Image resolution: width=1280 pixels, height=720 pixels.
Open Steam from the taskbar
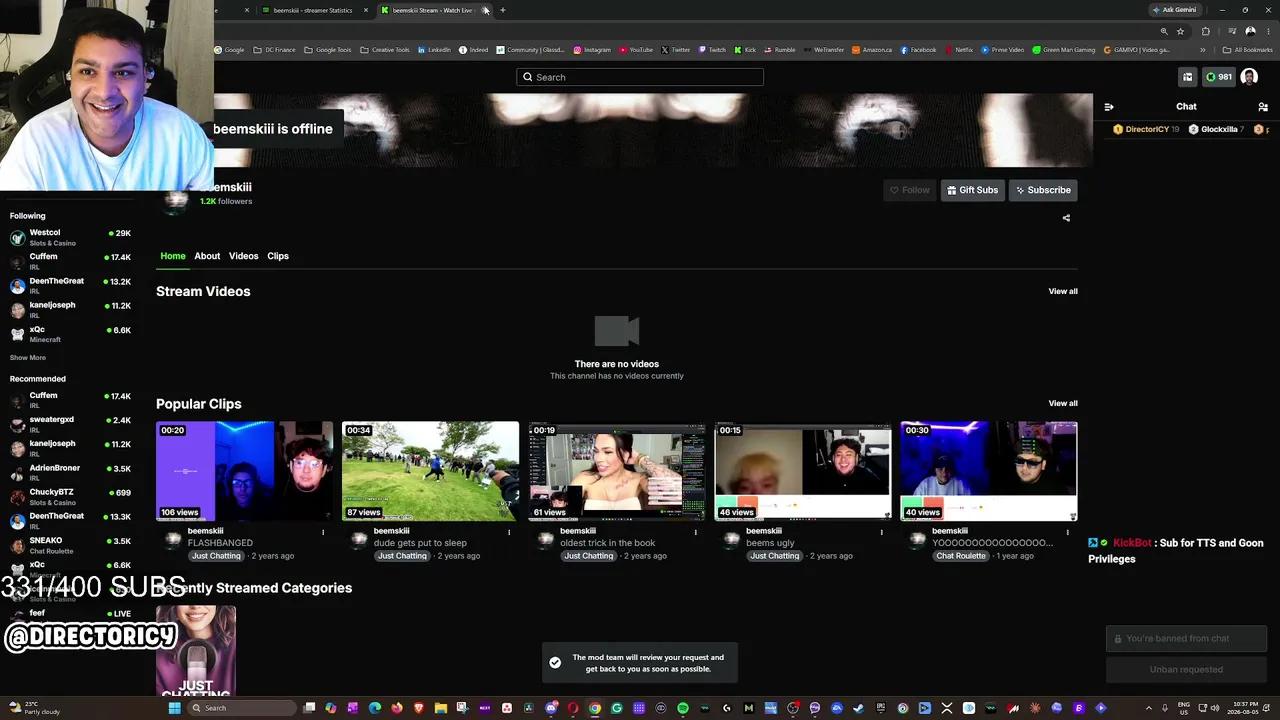pos(859,708)
